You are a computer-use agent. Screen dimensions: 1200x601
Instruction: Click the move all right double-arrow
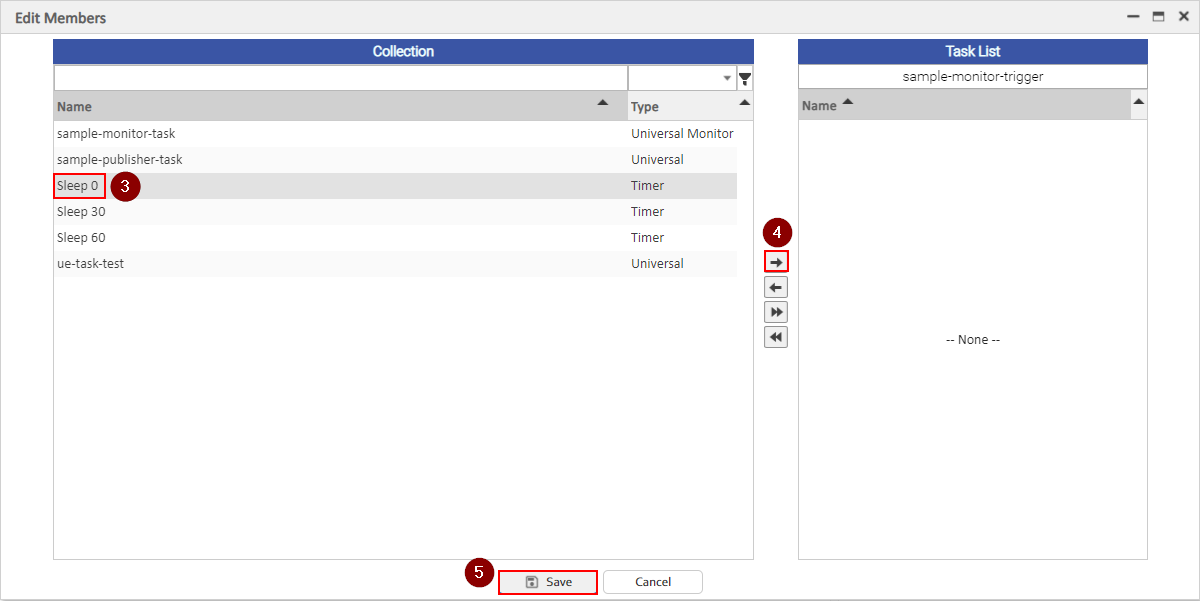[776, 312]
